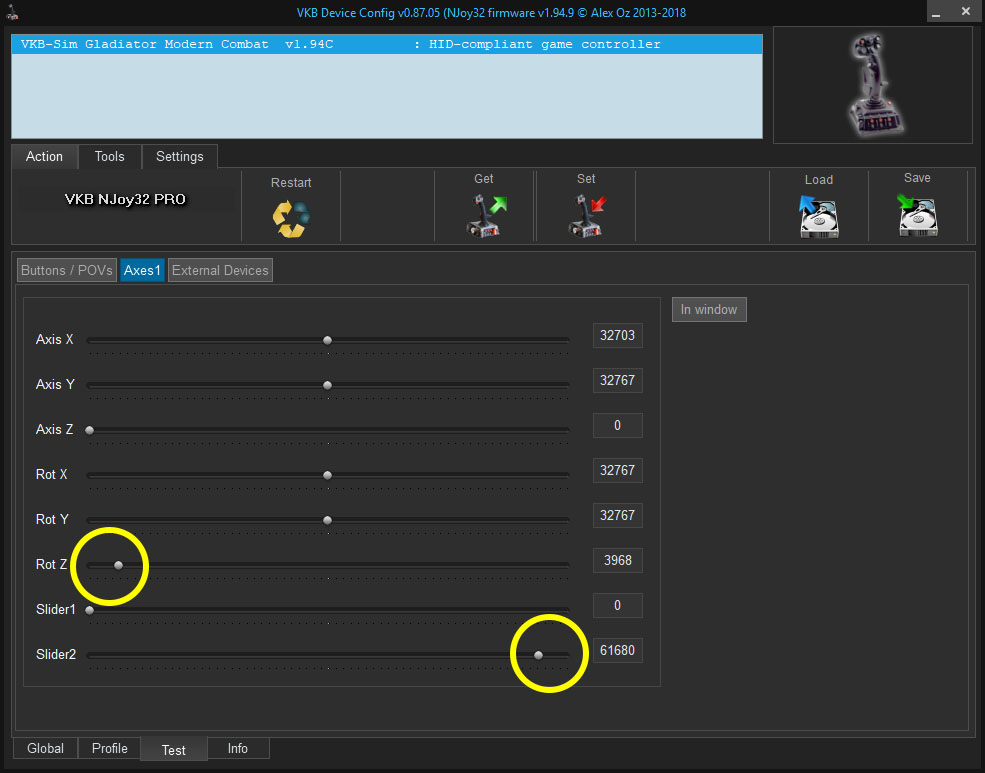This screenshot has height=773, width=985.
Task: Click the Slider2 value field 61680
Action: (618, 651)
